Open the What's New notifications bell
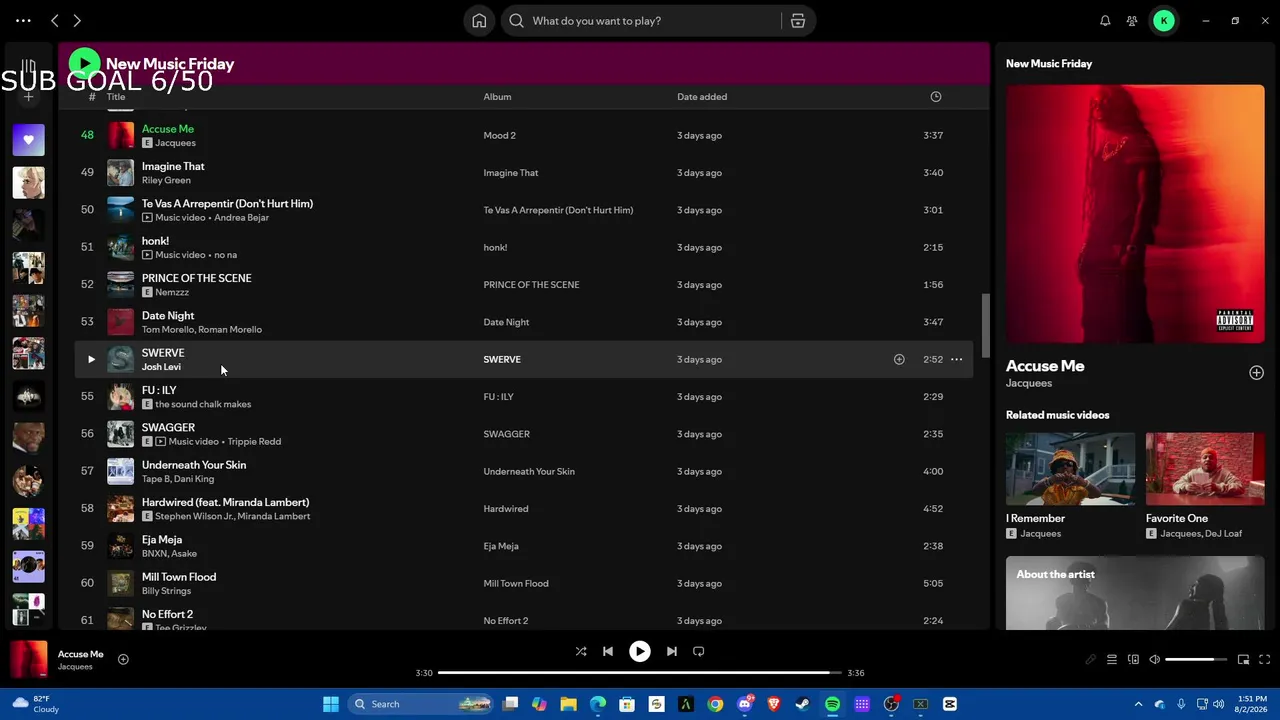 tap(1105, 21)
